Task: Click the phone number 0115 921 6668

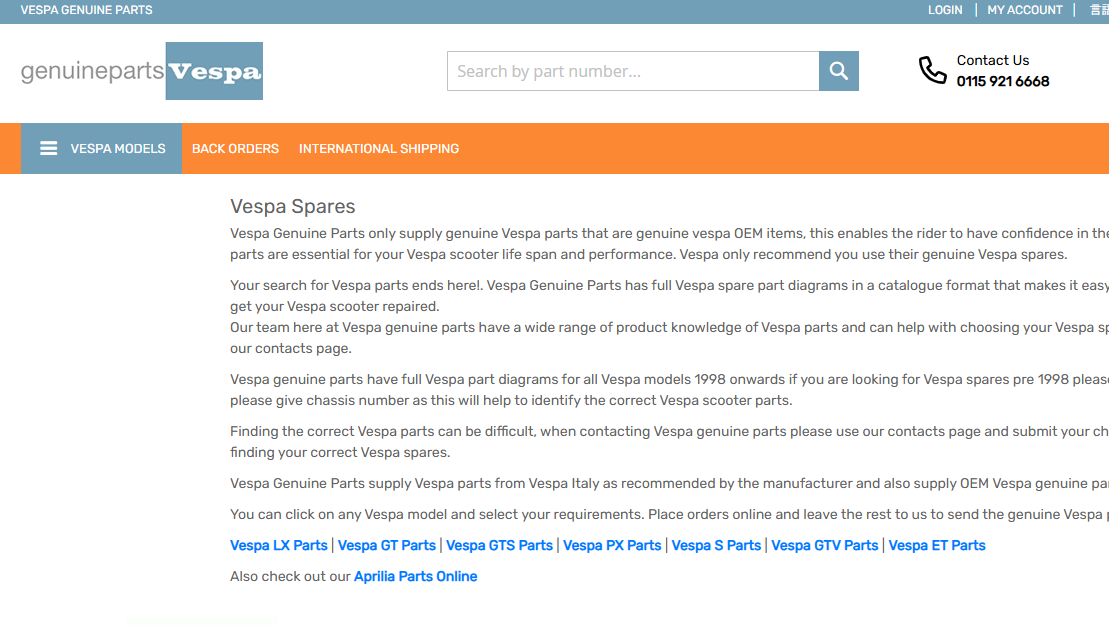Action: [1002, 81]
